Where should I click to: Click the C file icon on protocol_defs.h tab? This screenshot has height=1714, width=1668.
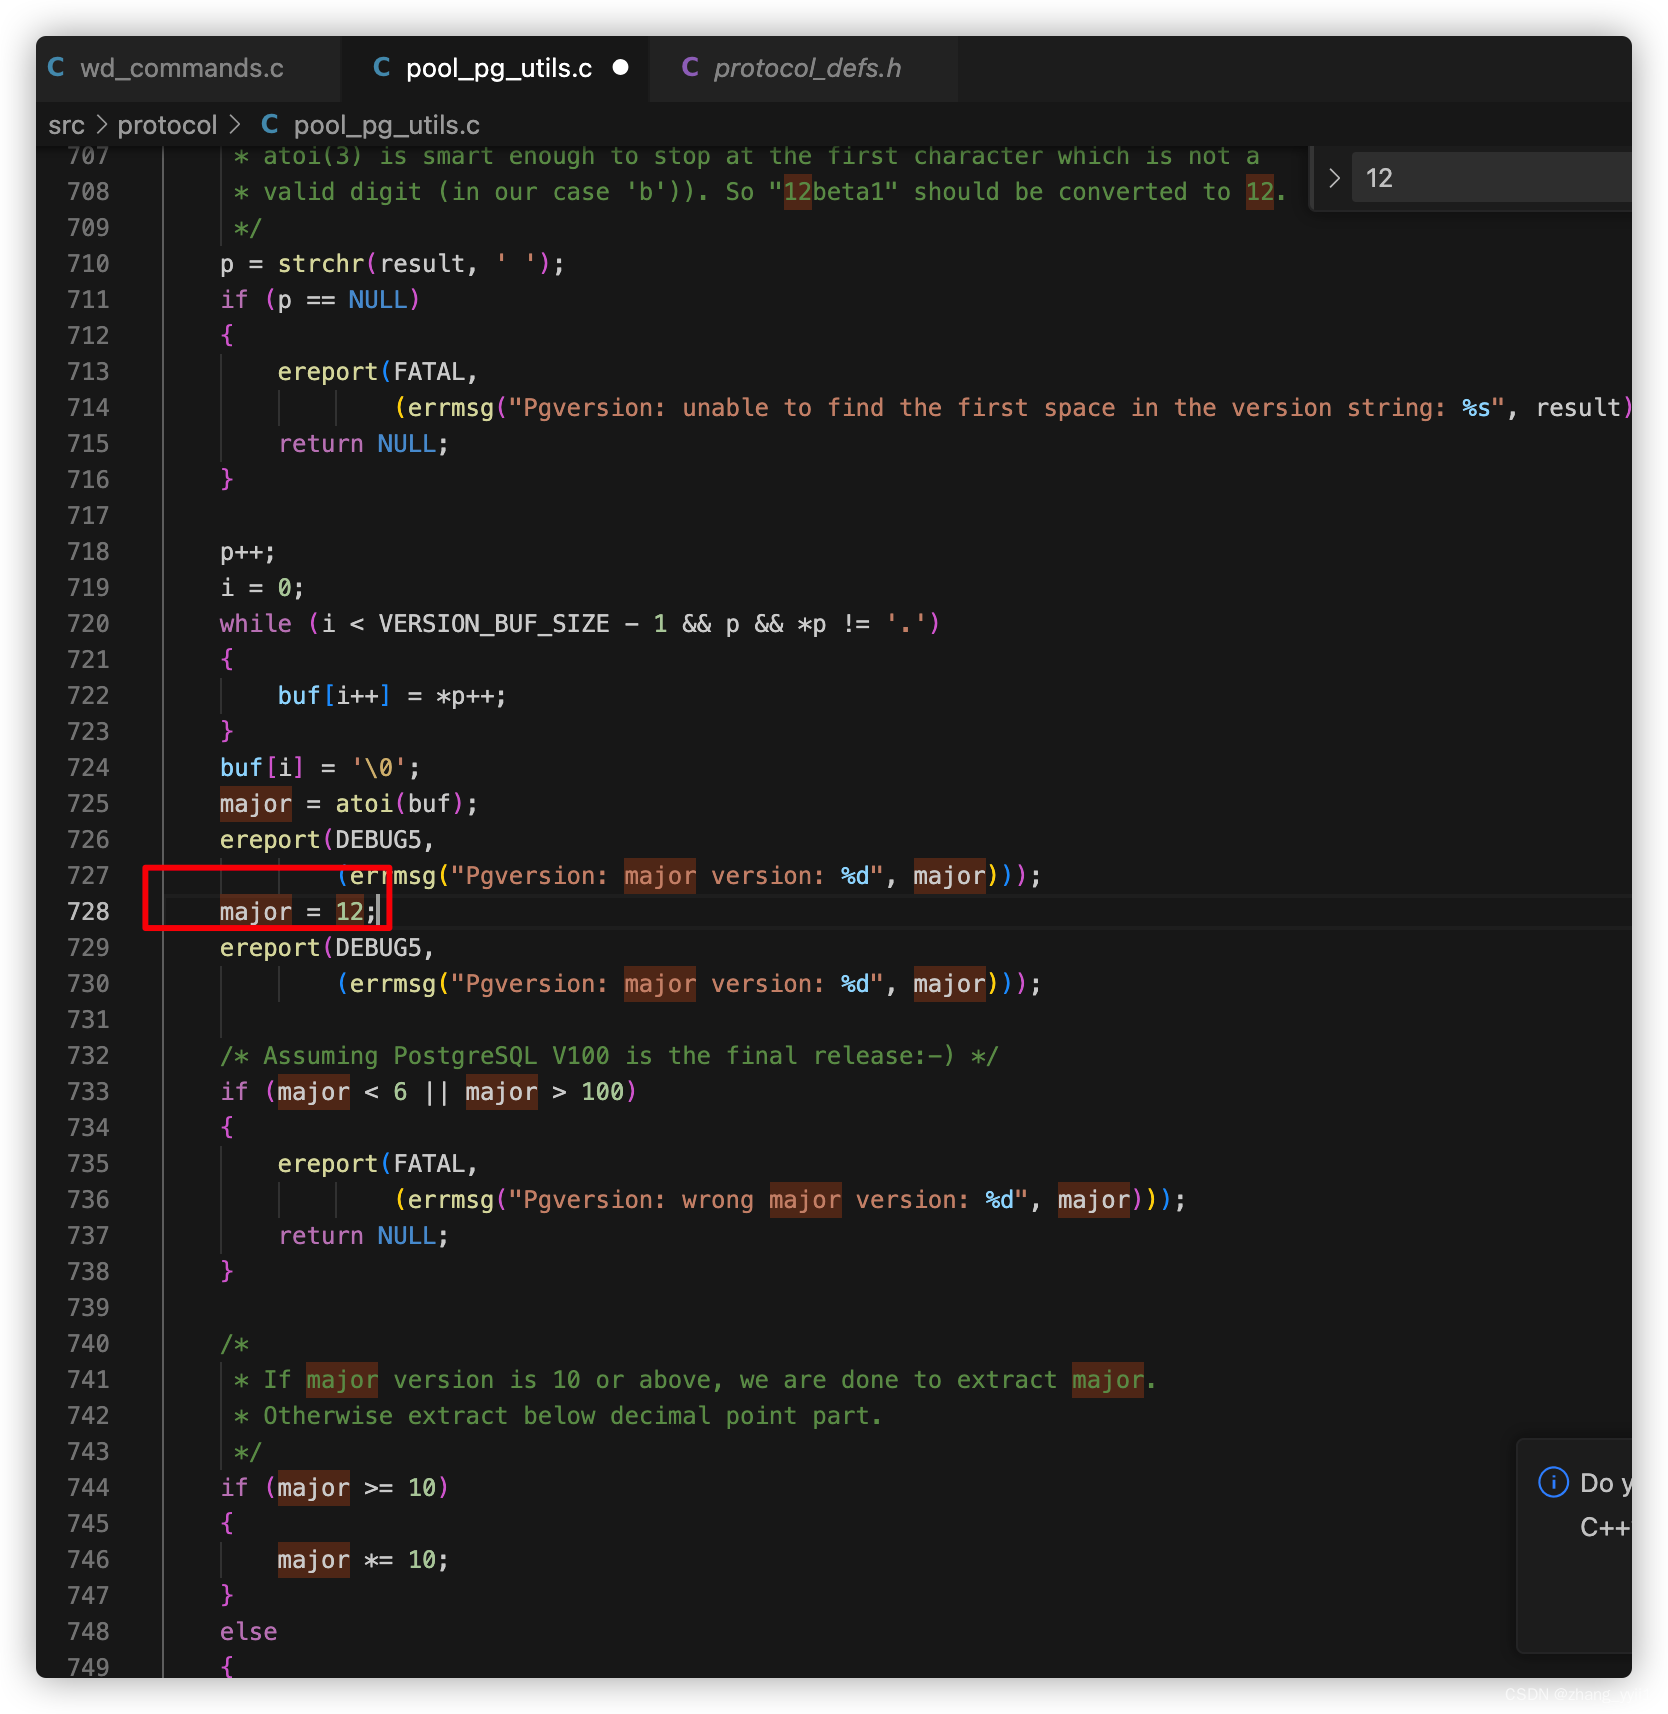tap(689, 67)
